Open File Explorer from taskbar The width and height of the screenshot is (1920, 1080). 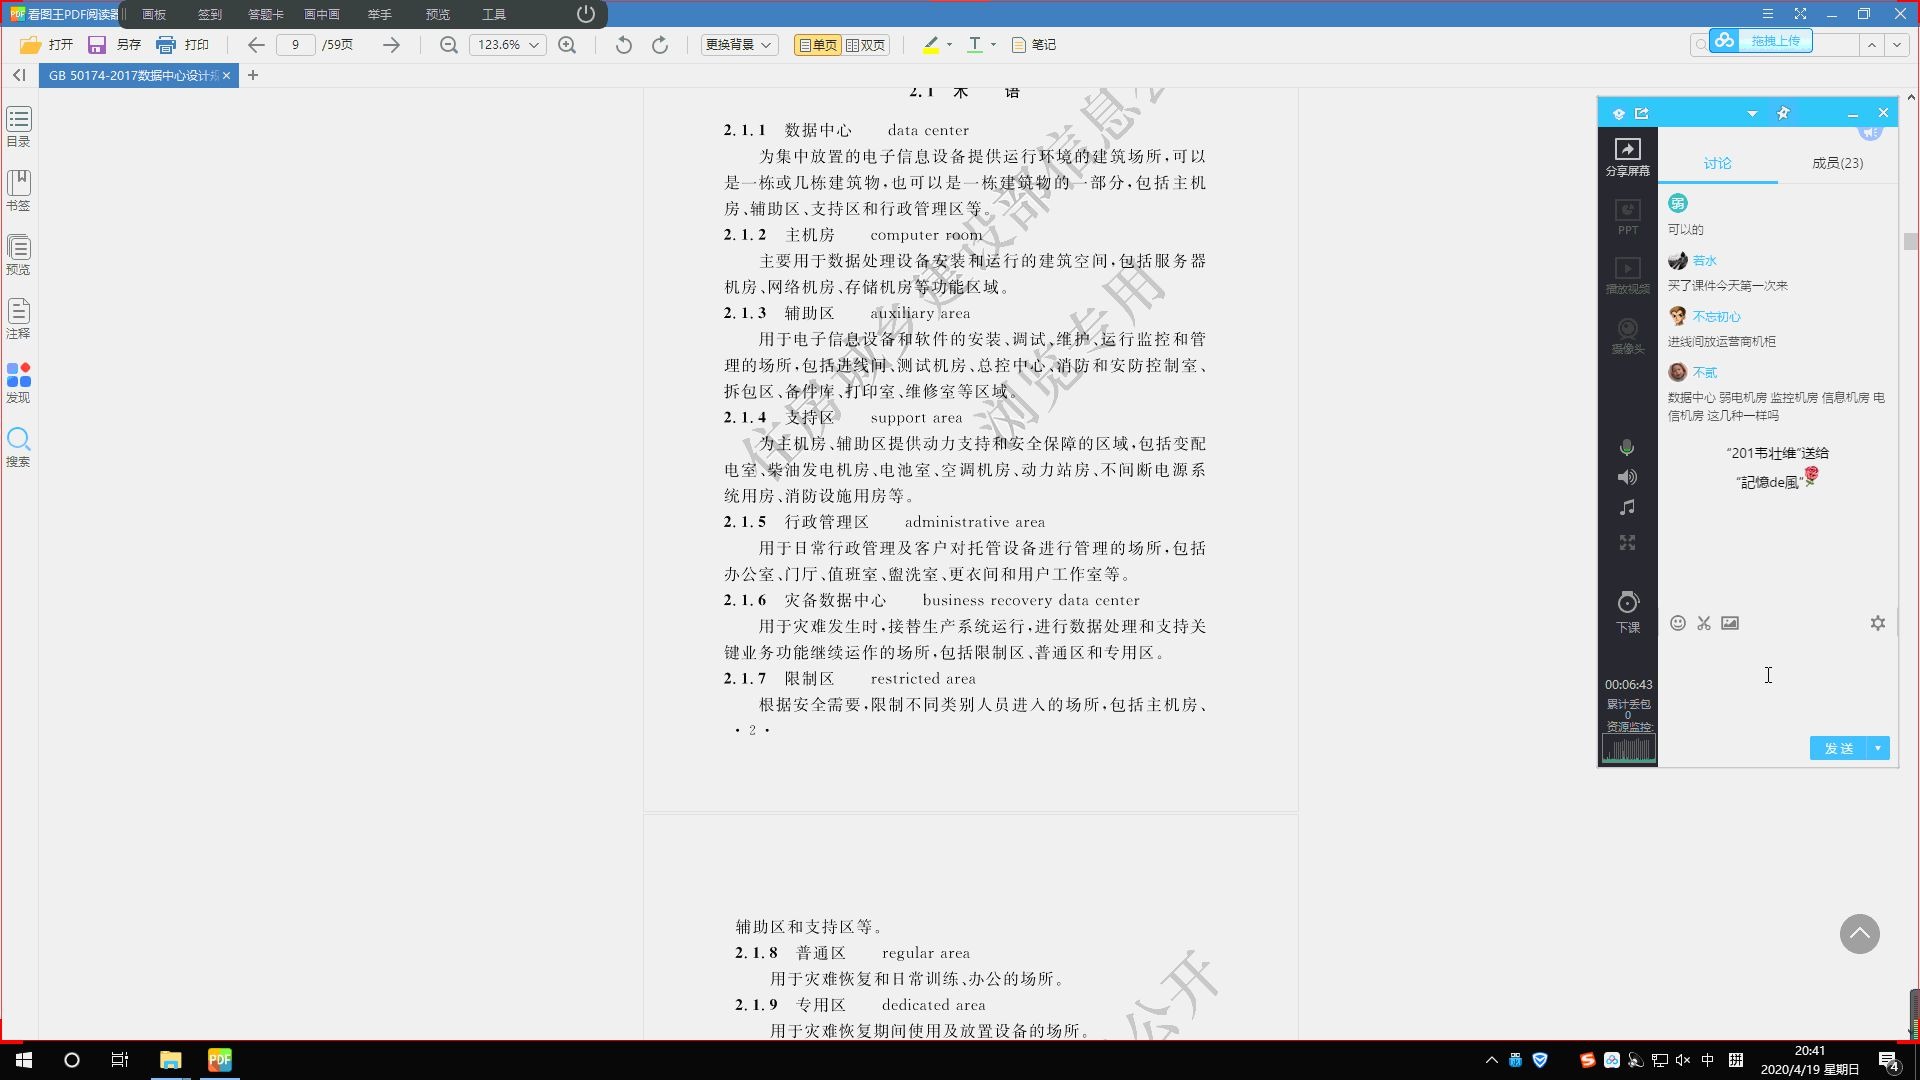pyautogui.click(x=171, y=1060)
